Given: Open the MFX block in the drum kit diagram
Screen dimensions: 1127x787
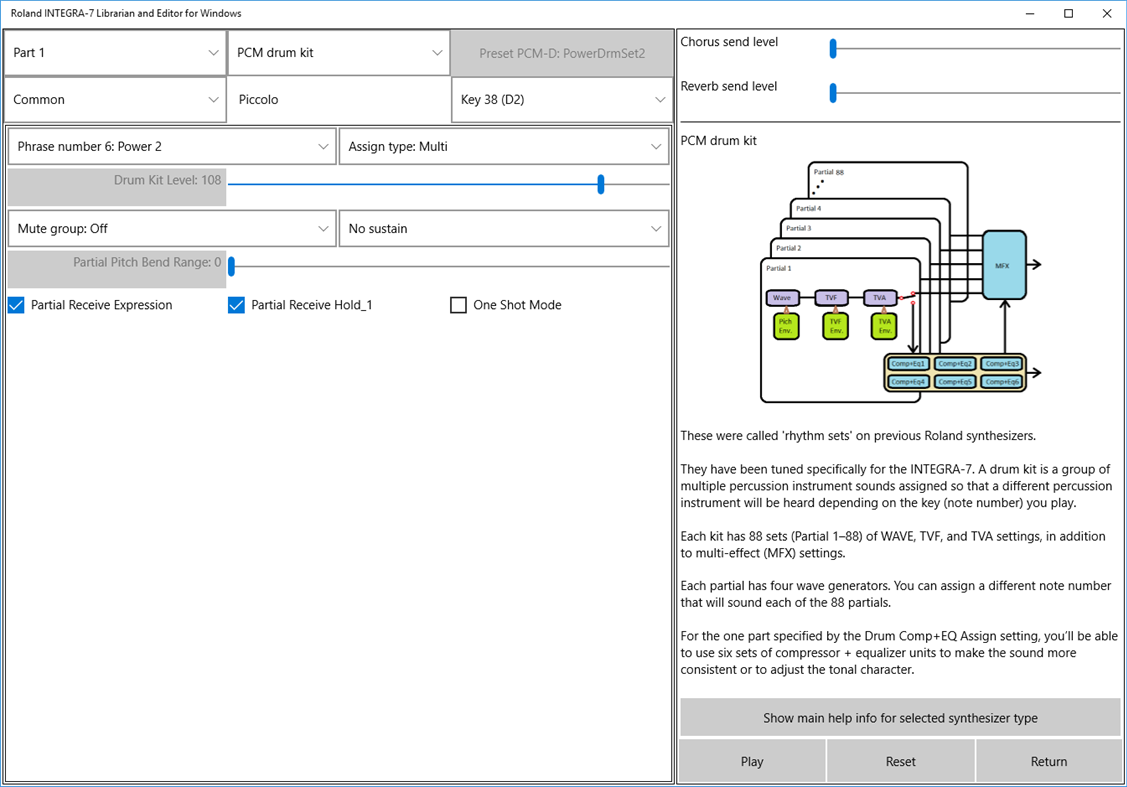Looking at the screenshot, I should point(1004,266).
